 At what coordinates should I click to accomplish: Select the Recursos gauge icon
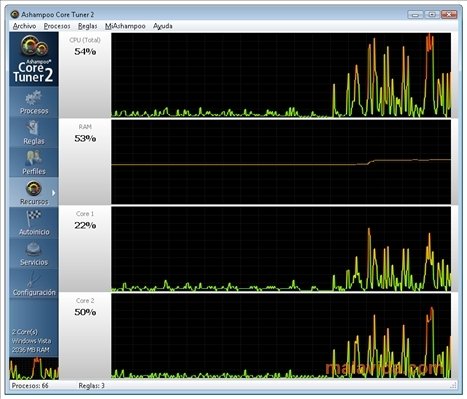33,188
